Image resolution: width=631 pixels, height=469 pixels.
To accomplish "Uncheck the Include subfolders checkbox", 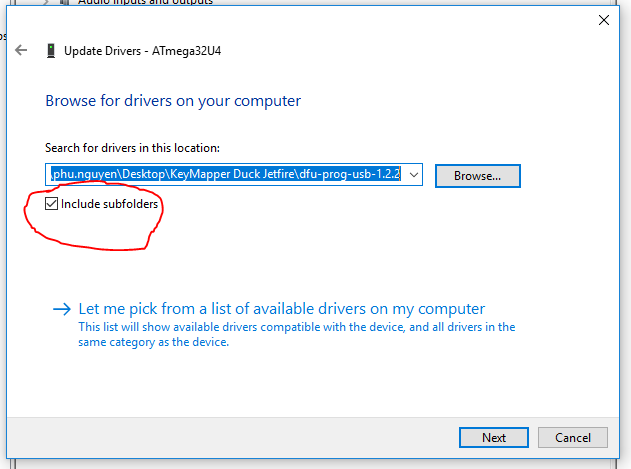I will pyautogui.click(x=52, y=204).
